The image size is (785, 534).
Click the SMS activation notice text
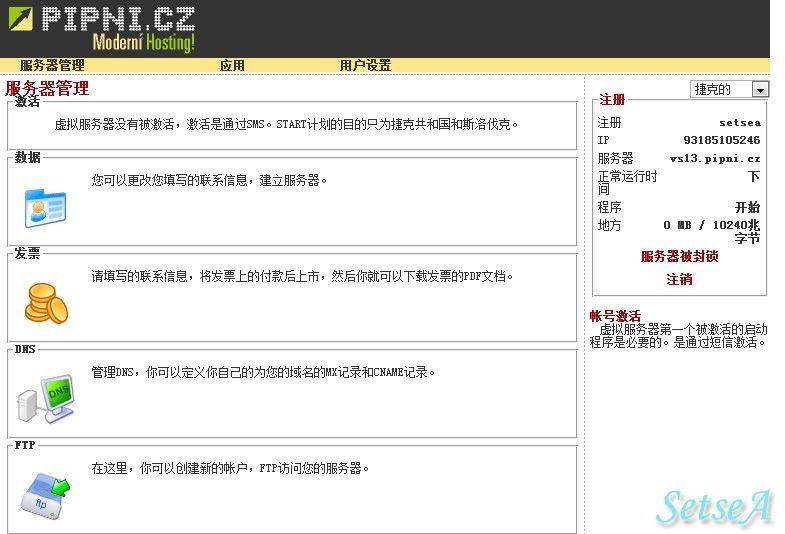[x=286, y=124]
